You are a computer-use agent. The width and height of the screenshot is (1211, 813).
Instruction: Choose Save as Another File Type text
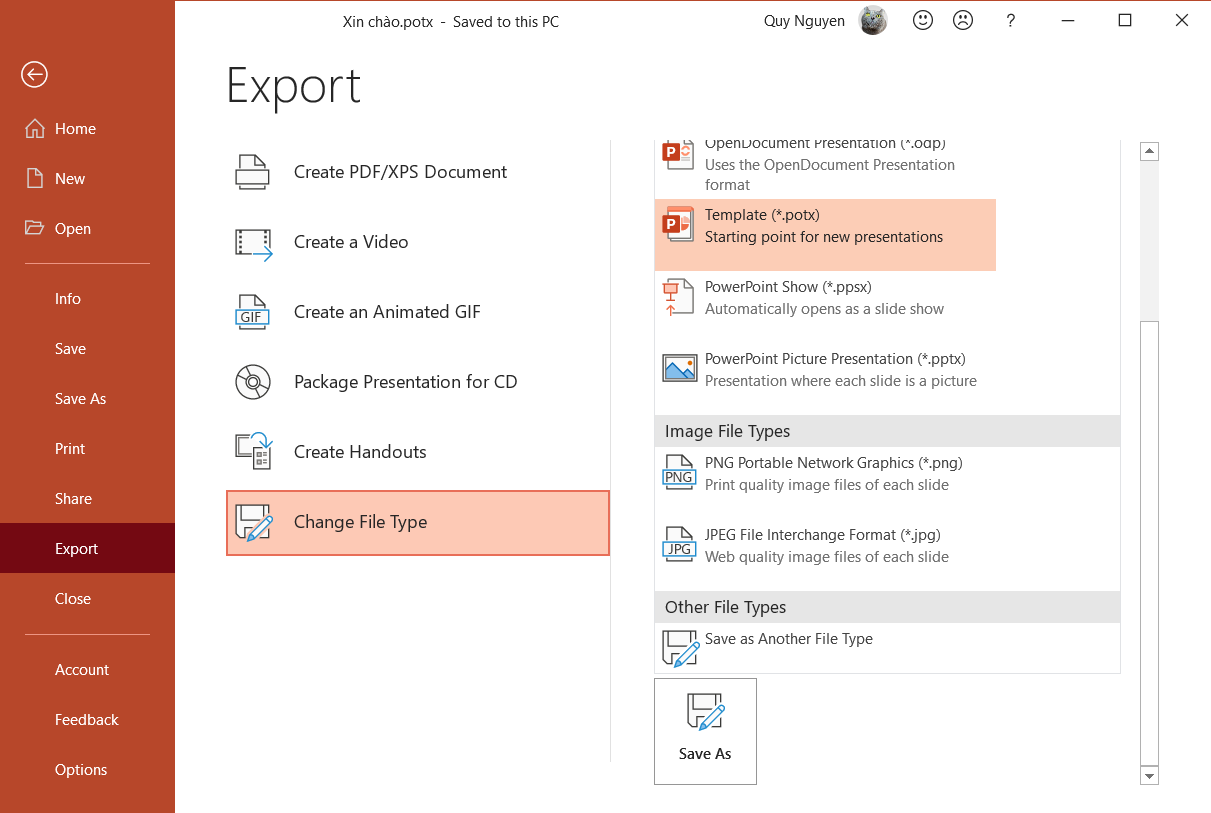tap(789, 639)
